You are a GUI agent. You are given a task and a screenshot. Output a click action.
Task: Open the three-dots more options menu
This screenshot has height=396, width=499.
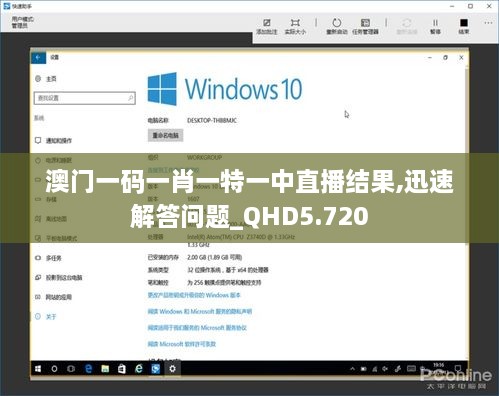point(488,23)
